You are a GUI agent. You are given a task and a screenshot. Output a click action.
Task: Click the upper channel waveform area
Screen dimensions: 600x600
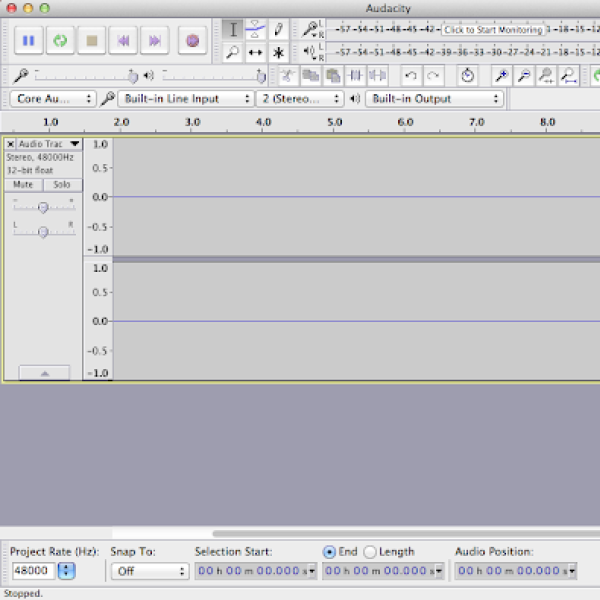[x=356, y=197]
